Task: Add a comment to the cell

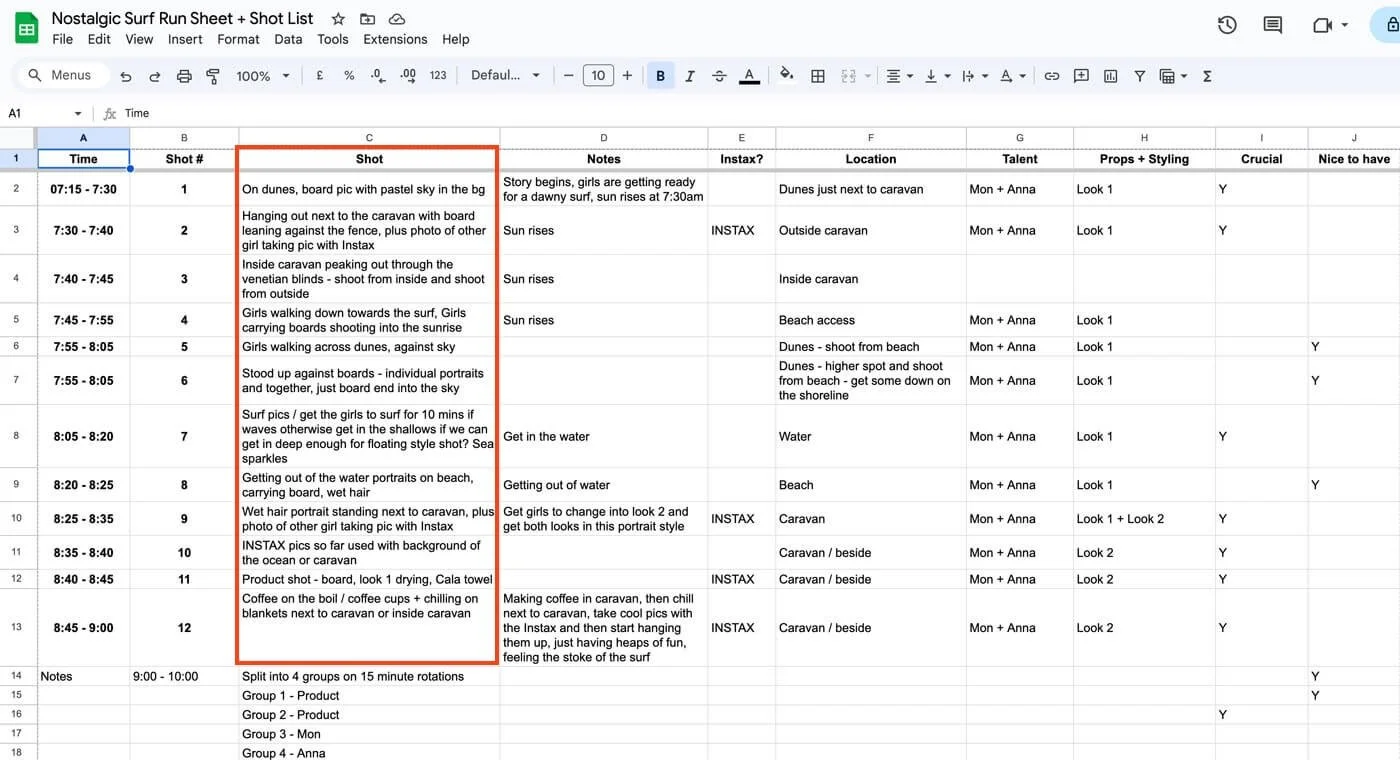Action: 1081,75
